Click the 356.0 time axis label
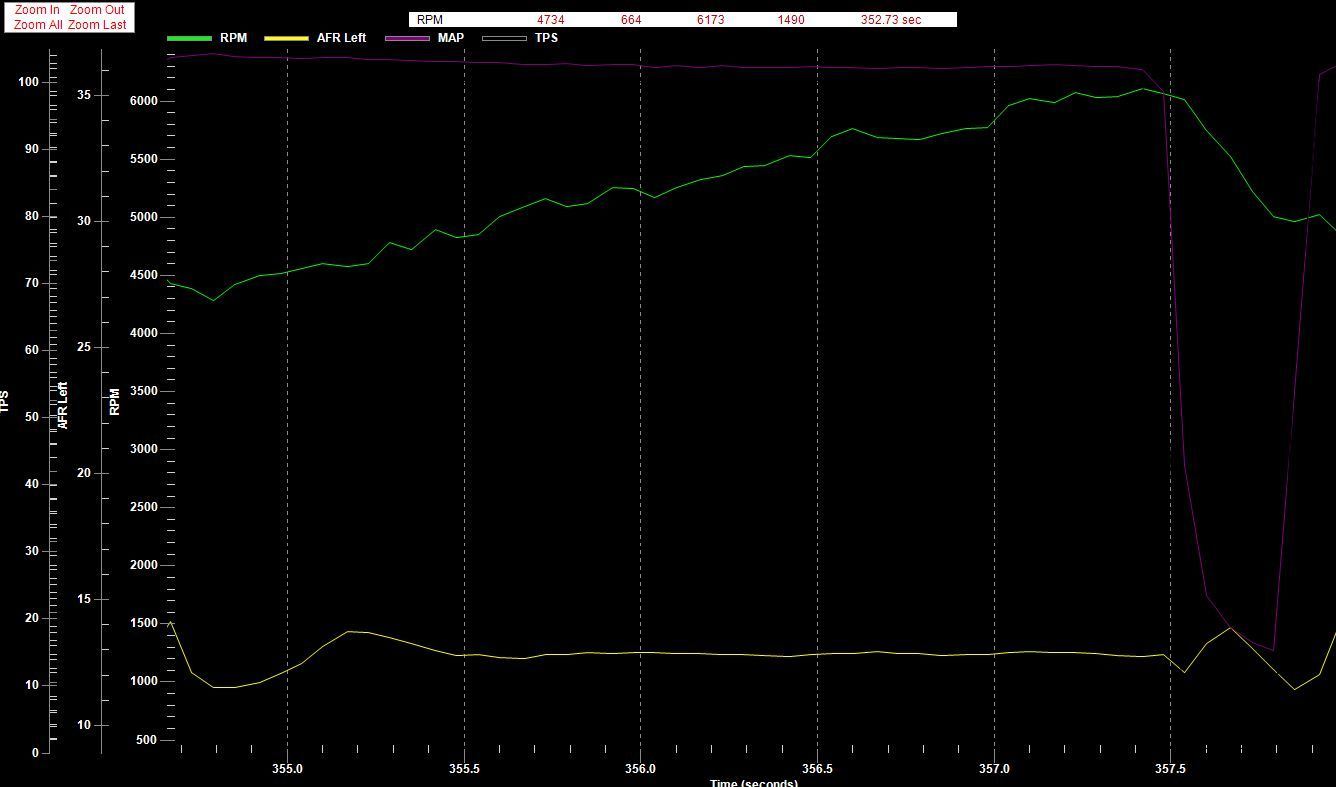 [x=640, y=769]
